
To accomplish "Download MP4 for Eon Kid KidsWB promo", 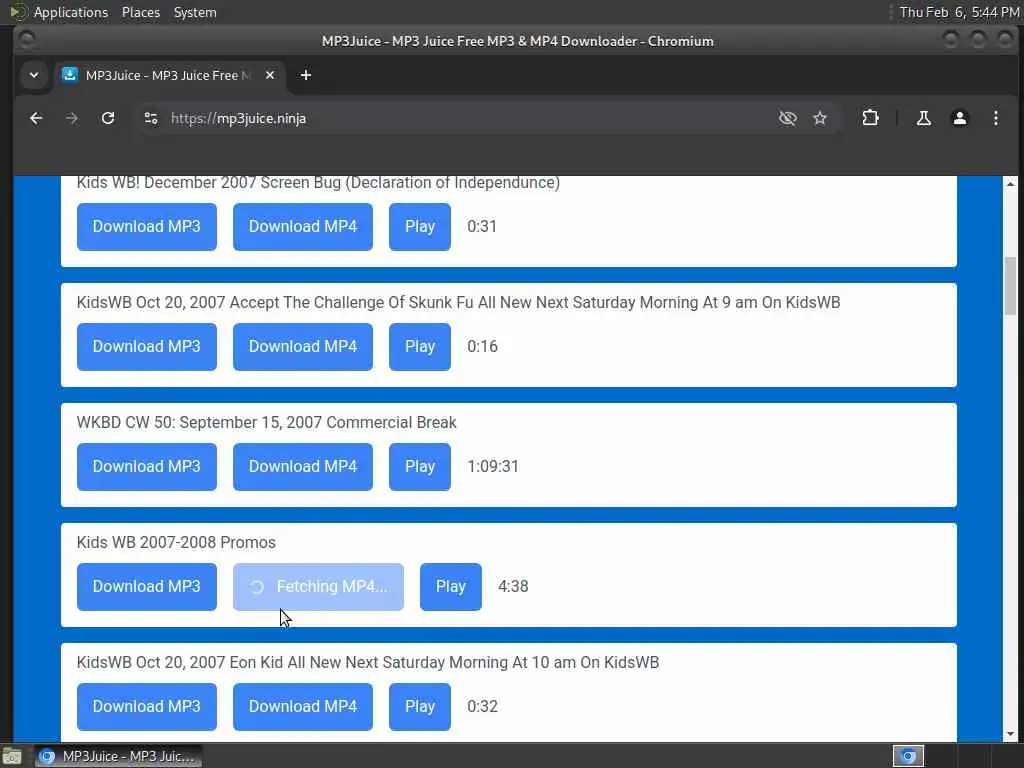I will (302, 707).
